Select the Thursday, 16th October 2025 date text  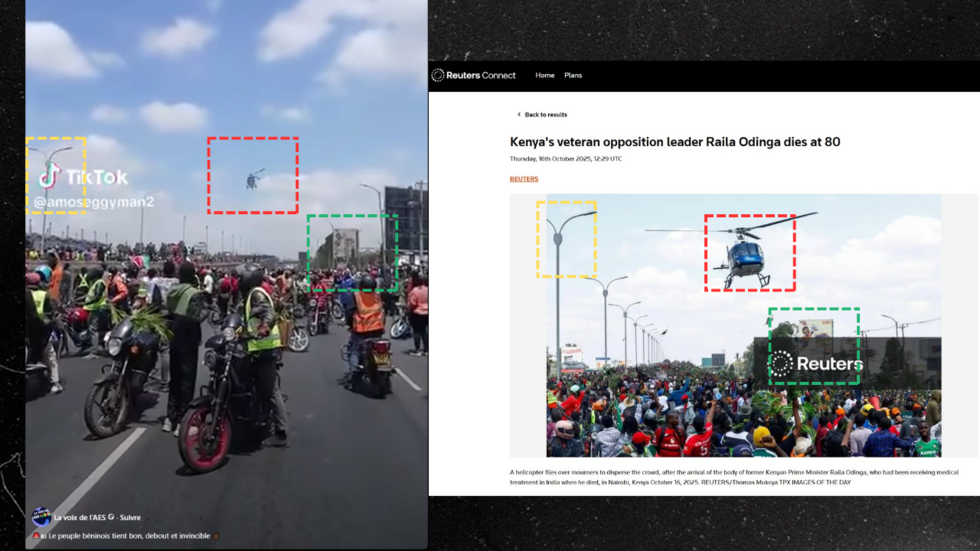(x=566, y=159)
